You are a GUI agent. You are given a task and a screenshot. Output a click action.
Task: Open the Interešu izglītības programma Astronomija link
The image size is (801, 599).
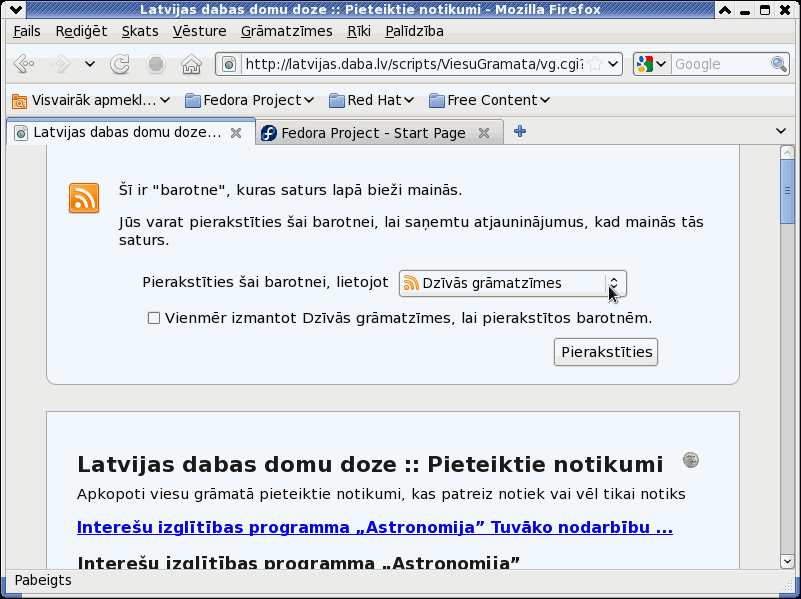coord(374,528)
